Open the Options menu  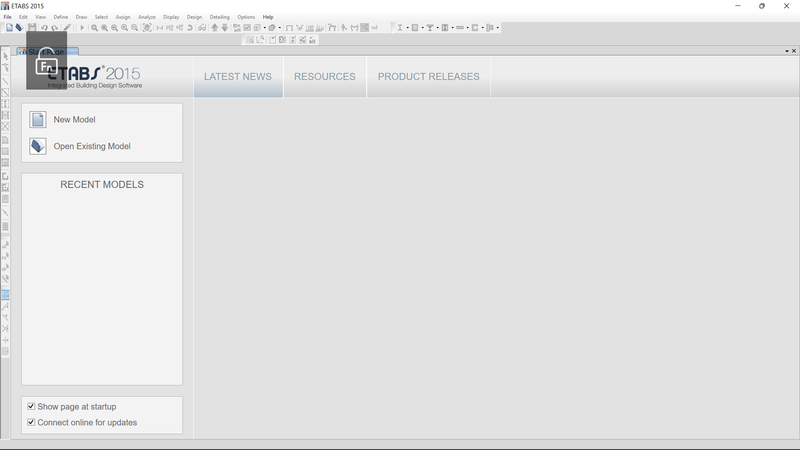pyautogui.click(x=246, y=17)
